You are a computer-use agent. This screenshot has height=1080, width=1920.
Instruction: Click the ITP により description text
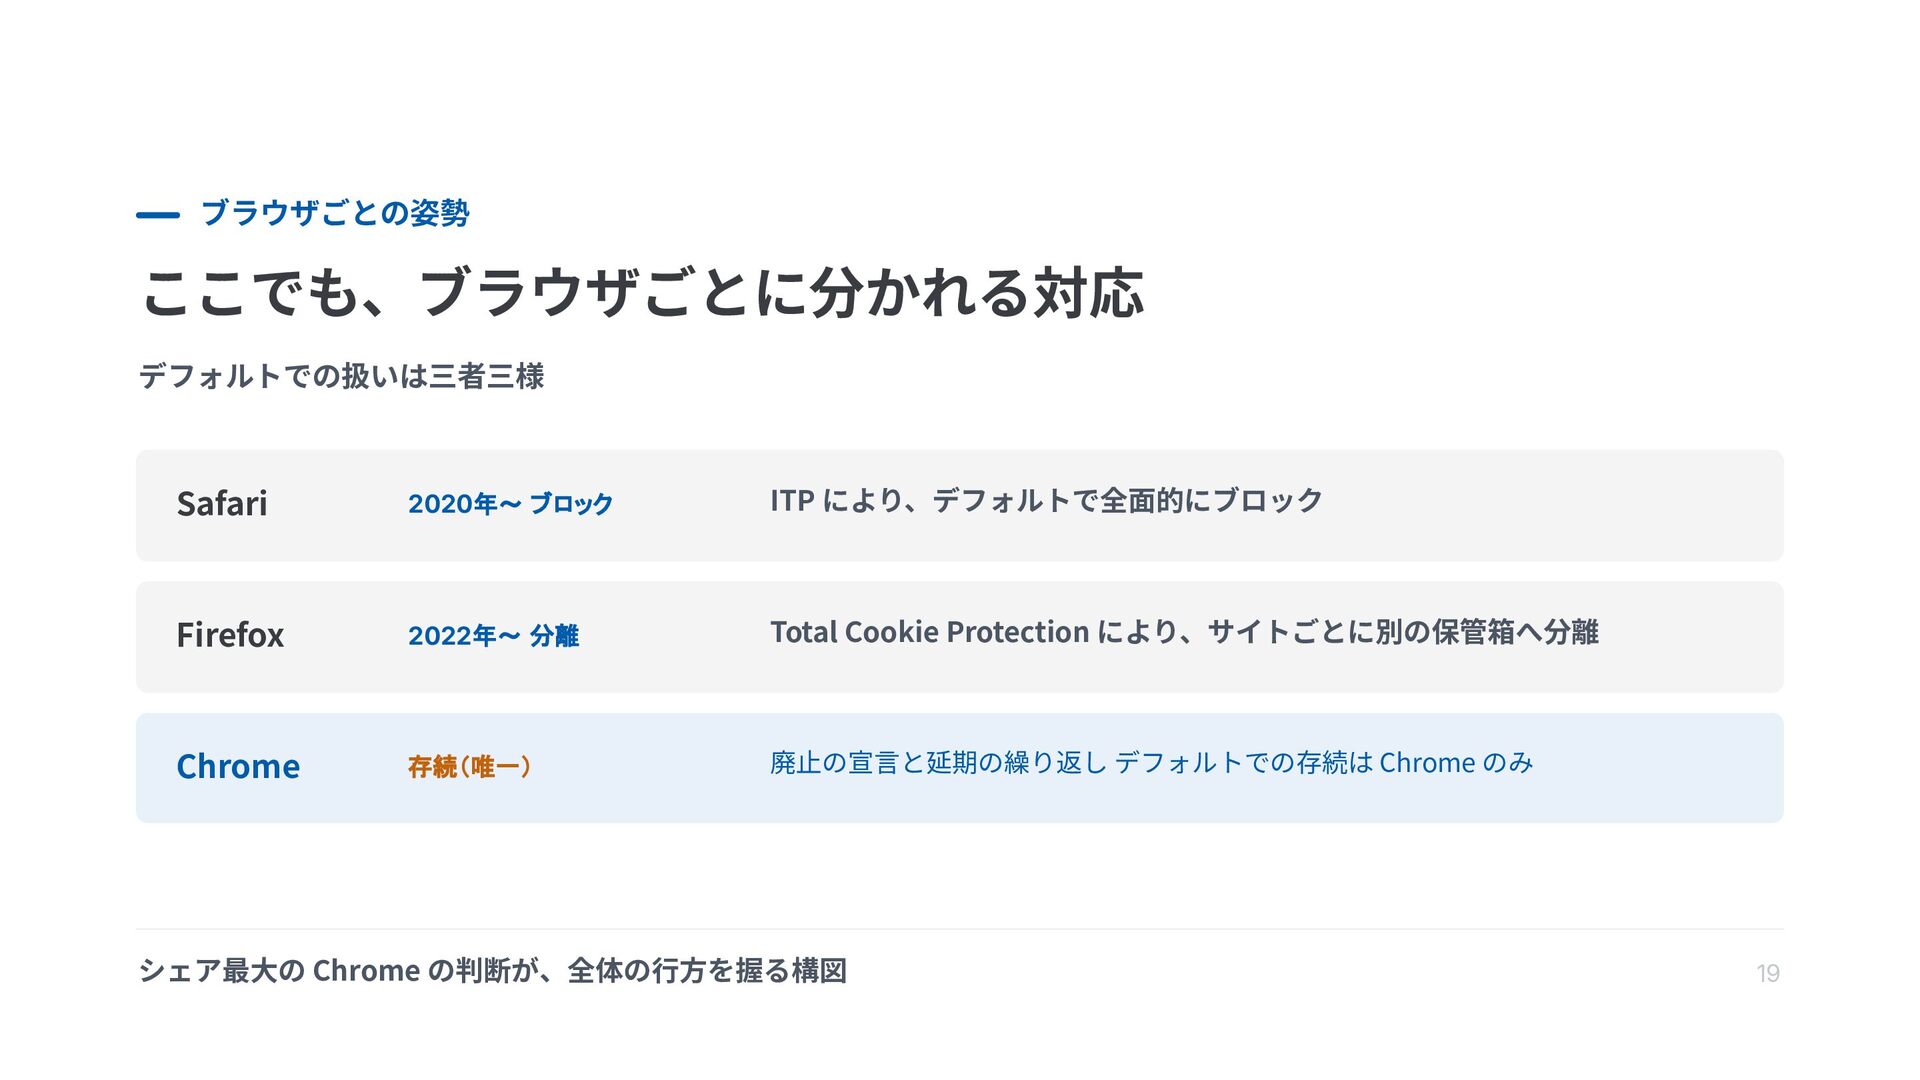(x=1046, y=500)
